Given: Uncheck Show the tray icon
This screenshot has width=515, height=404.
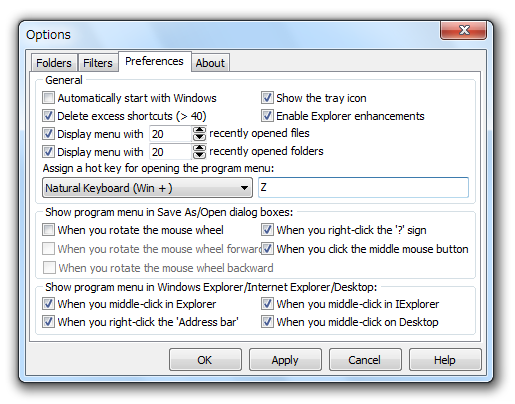Looking at the screenshot, I should coord(267,98).
